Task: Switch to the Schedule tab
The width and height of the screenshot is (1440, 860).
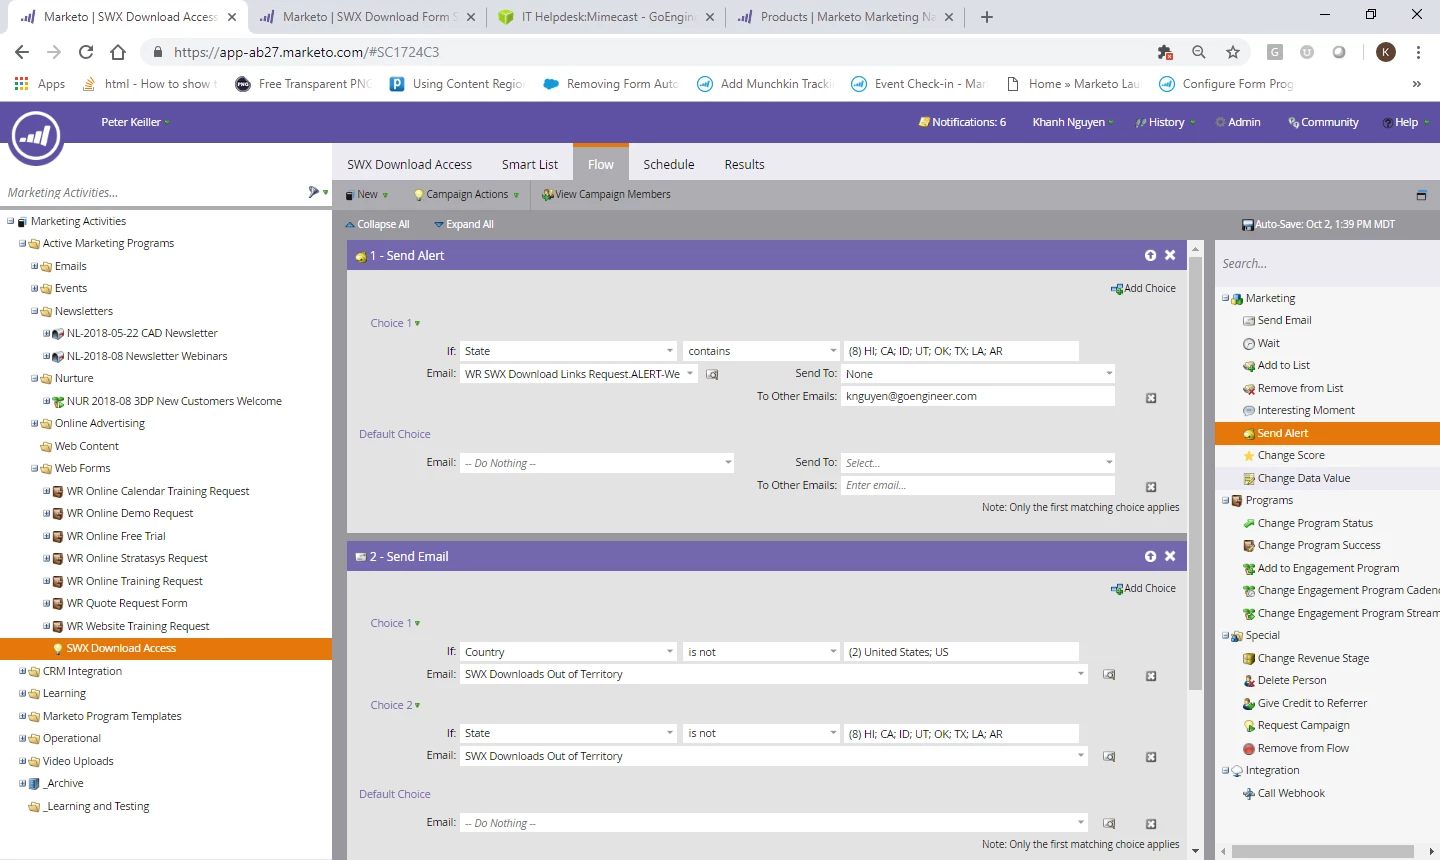Action: (669, 164)
